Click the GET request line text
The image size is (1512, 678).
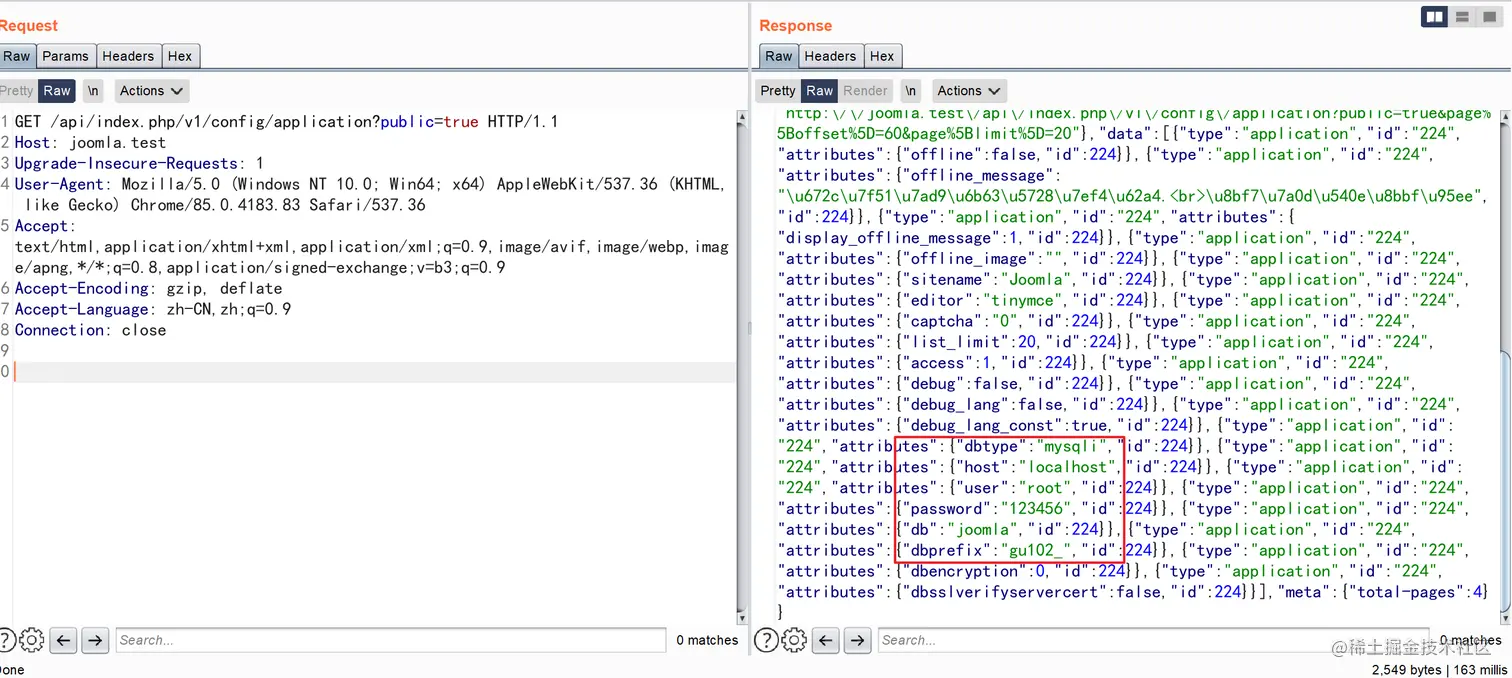coord(286,122)
